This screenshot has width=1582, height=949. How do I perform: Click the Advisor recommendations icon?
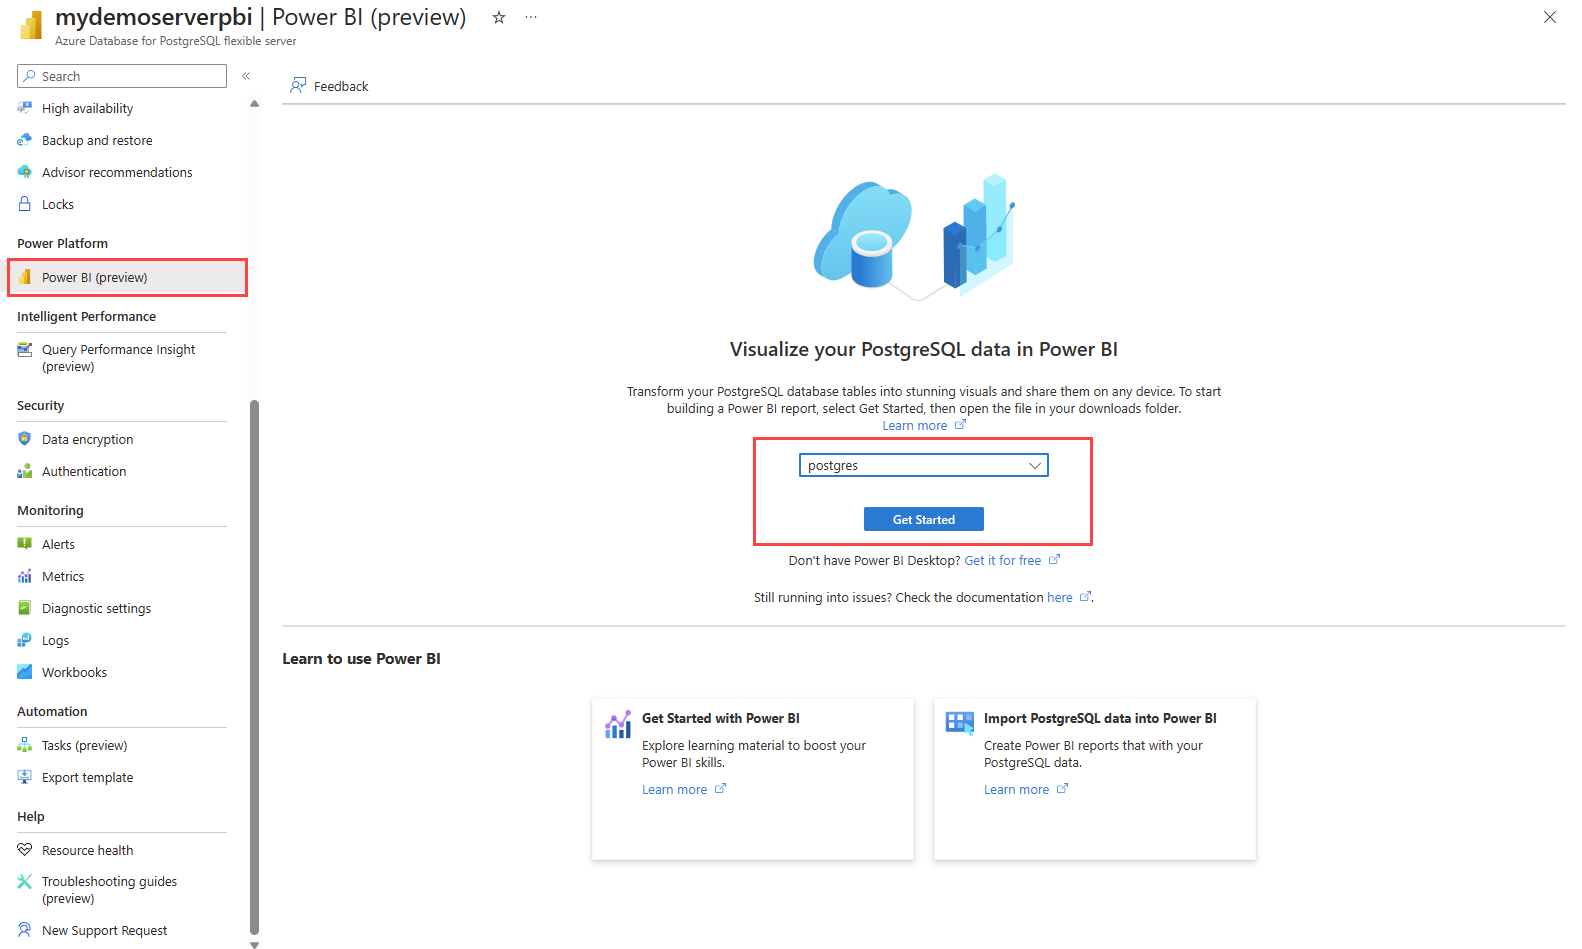pos(25,172)
